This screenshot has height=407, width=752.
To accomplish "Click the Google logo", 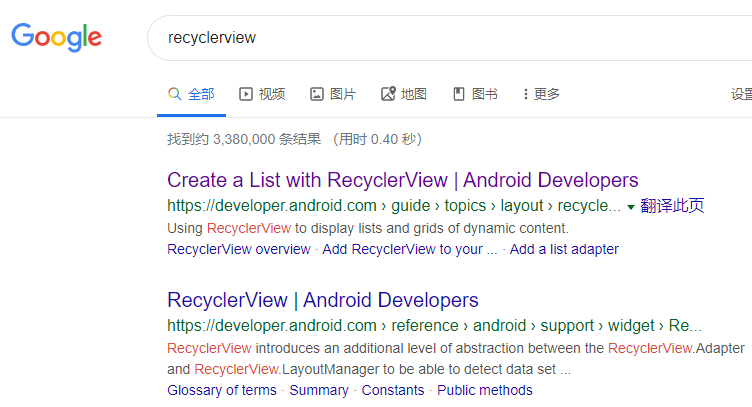I will tap(57, 37).
